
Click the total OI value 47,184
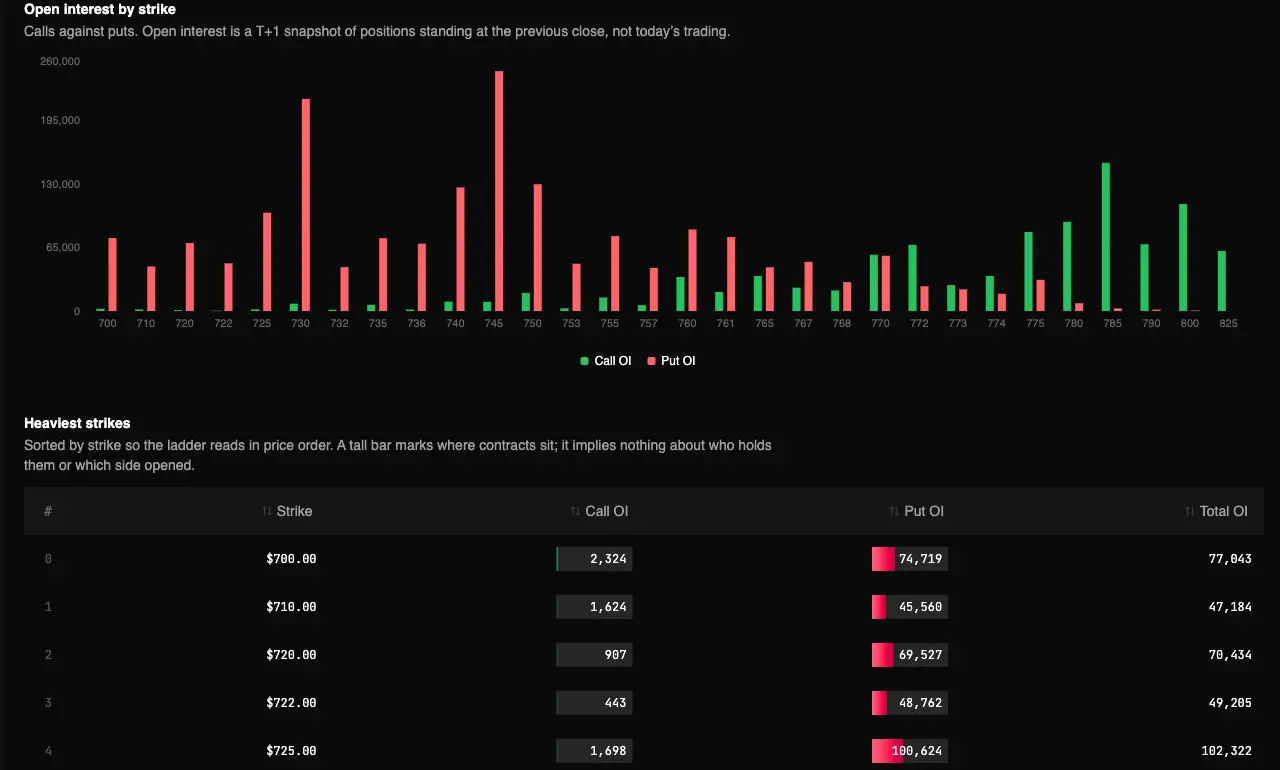[1230, 607]
